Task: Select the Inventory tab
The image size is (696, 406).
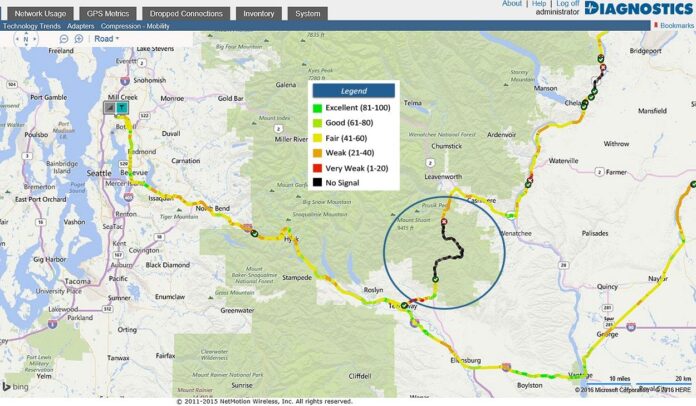Action: click(x=259, y=14)
